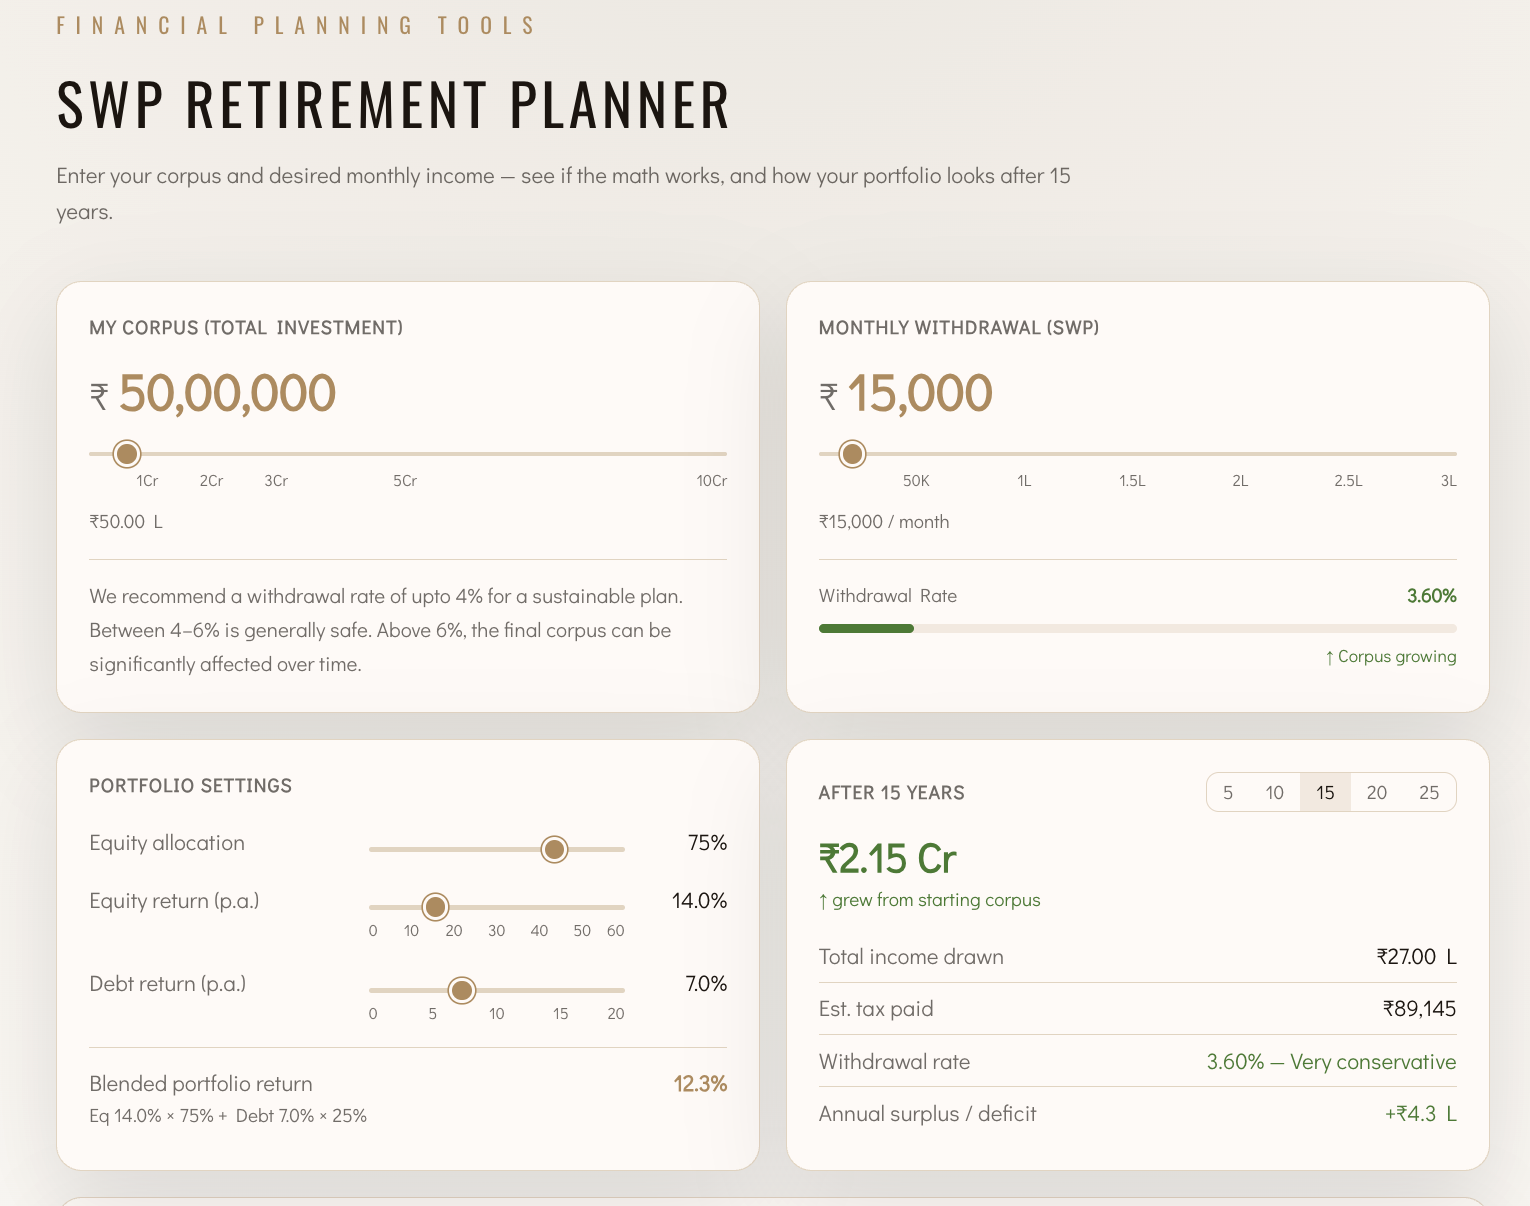Click the withdrawal rate progress bar

tap(1138, 628)
